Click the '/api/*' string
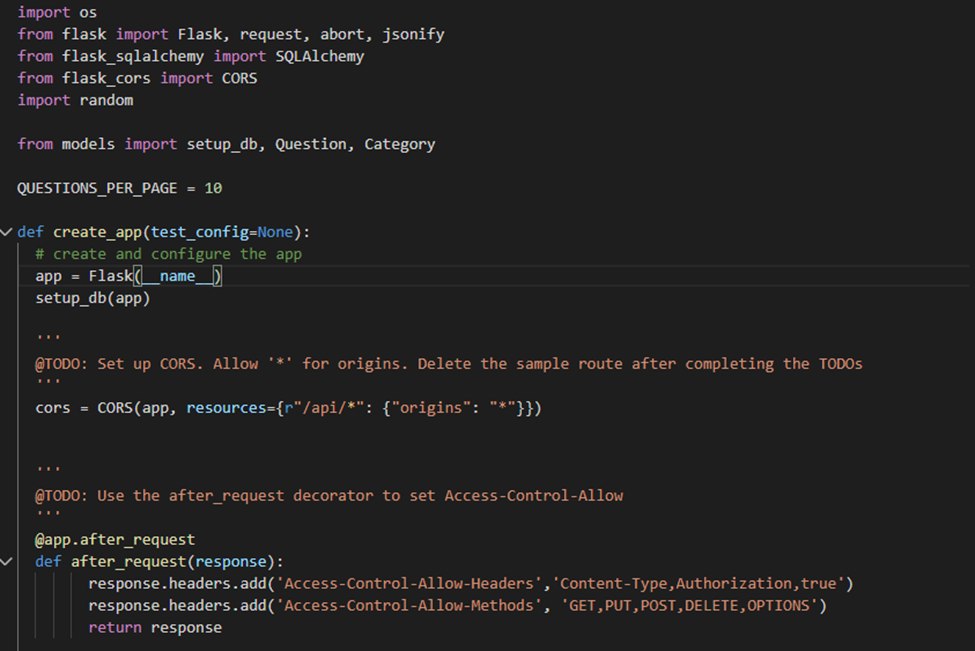 pos(328,408)
